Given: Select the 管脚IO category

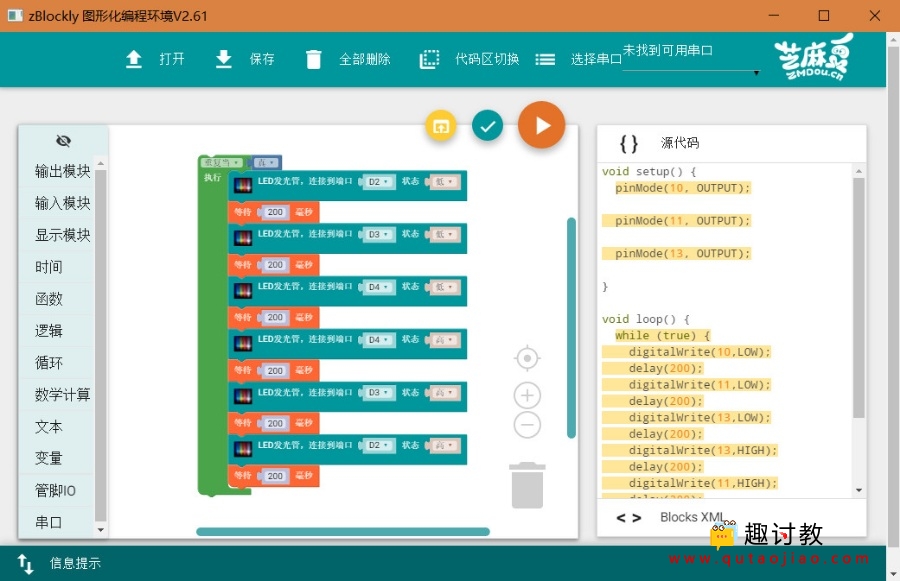Looking at the screenshot, I should [55, 490].
